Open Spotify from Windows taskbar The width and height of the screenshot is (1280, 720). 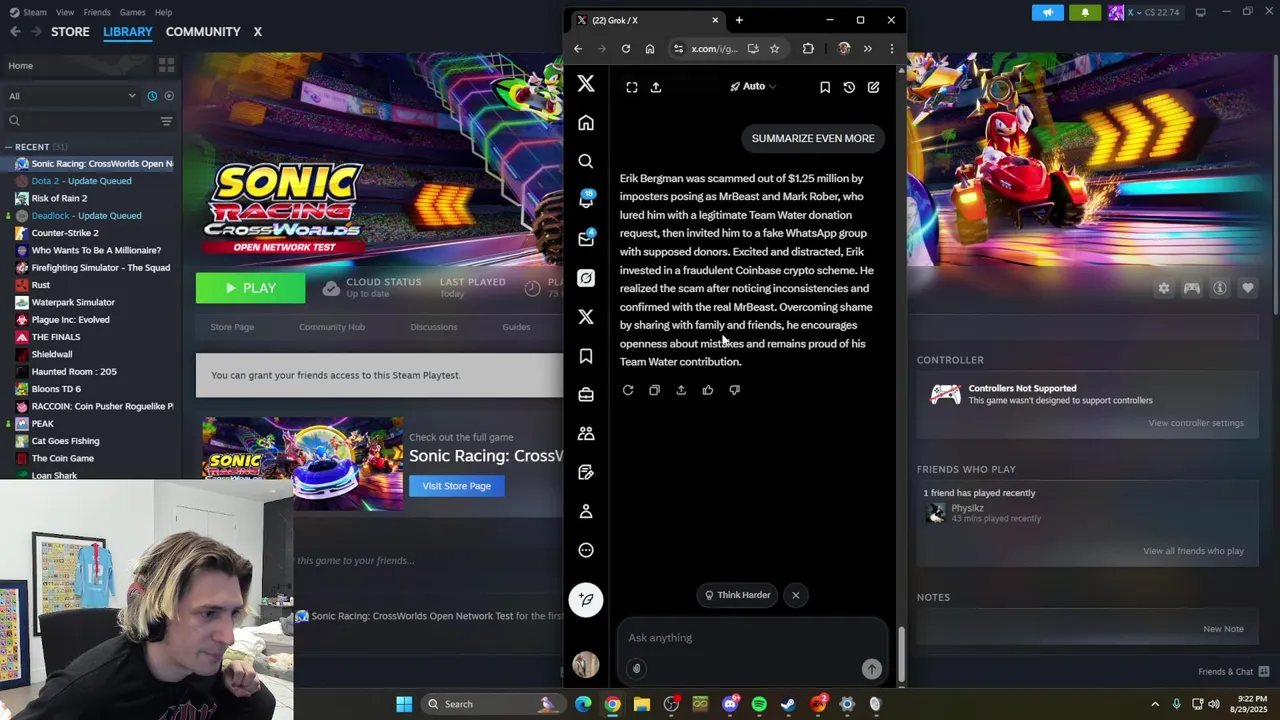point(759,704)
